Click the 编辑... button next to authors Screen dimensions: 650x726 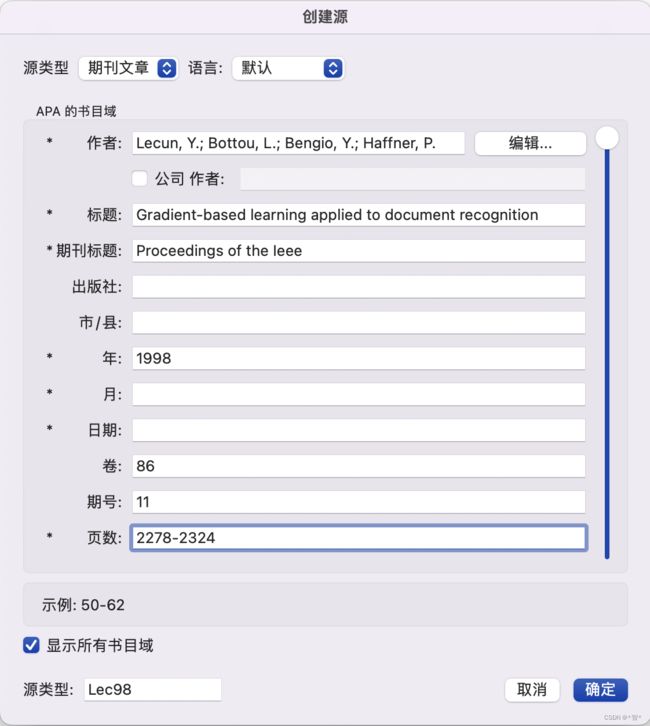pyautogui.click(x=530, y=143)
